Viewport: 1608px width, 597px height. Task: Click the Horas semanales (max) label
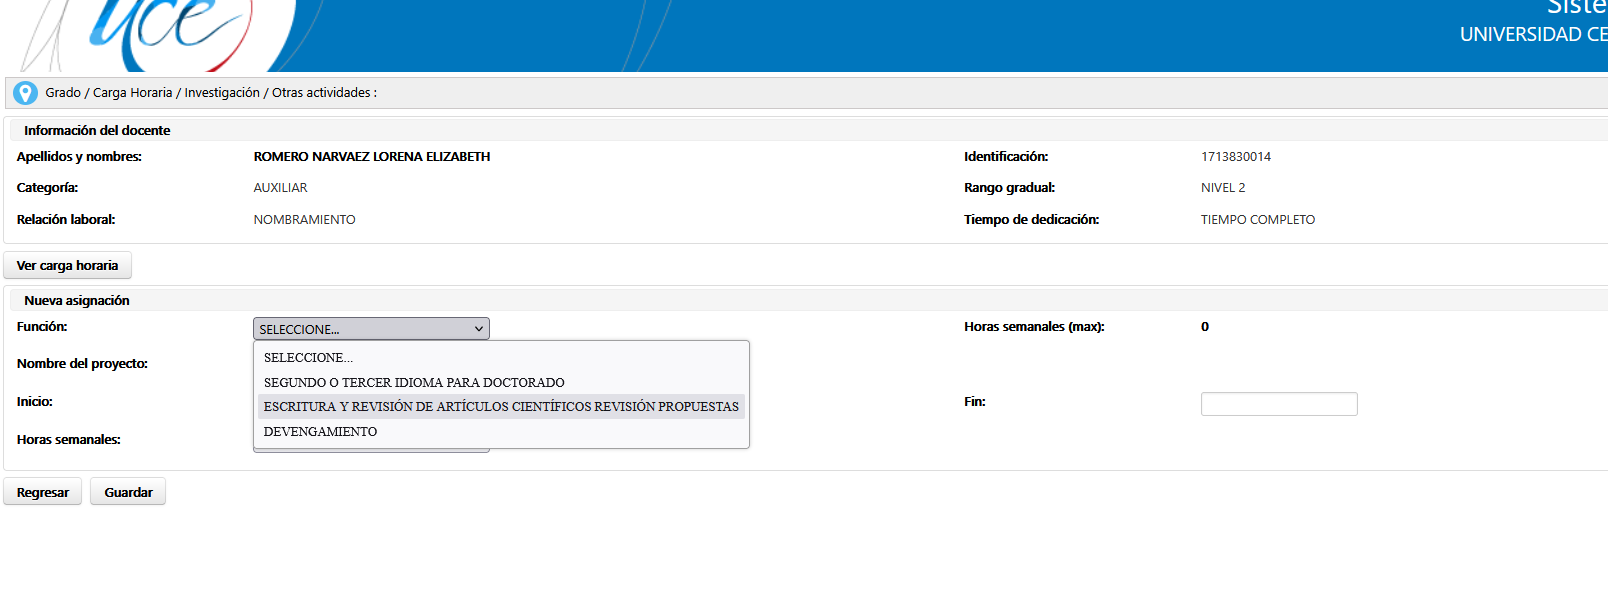tap(1034, 327)
